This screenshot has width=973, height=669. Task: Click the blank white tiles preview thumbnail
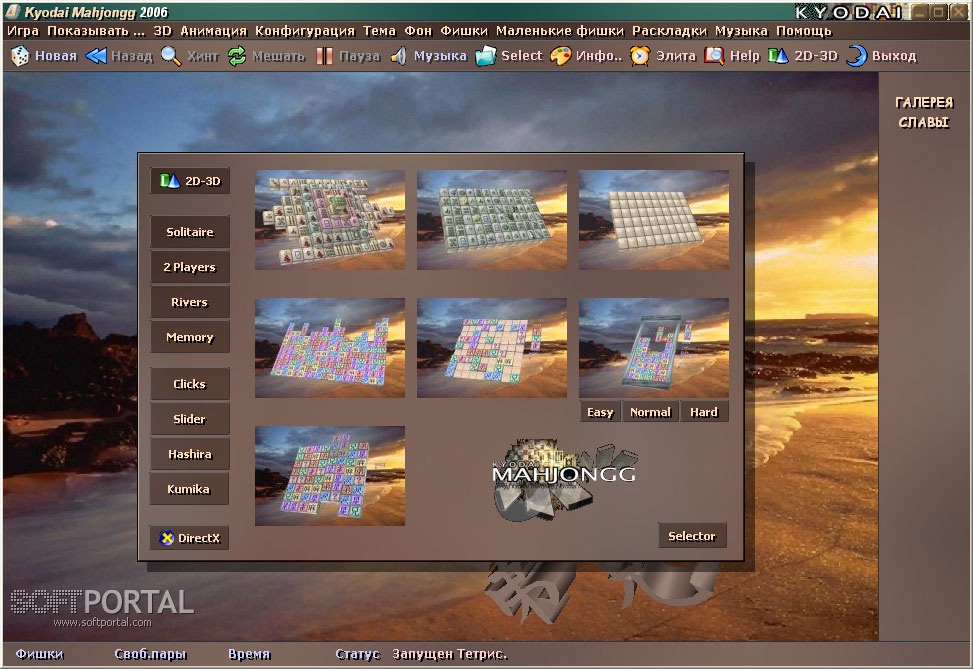pos(654,220)
